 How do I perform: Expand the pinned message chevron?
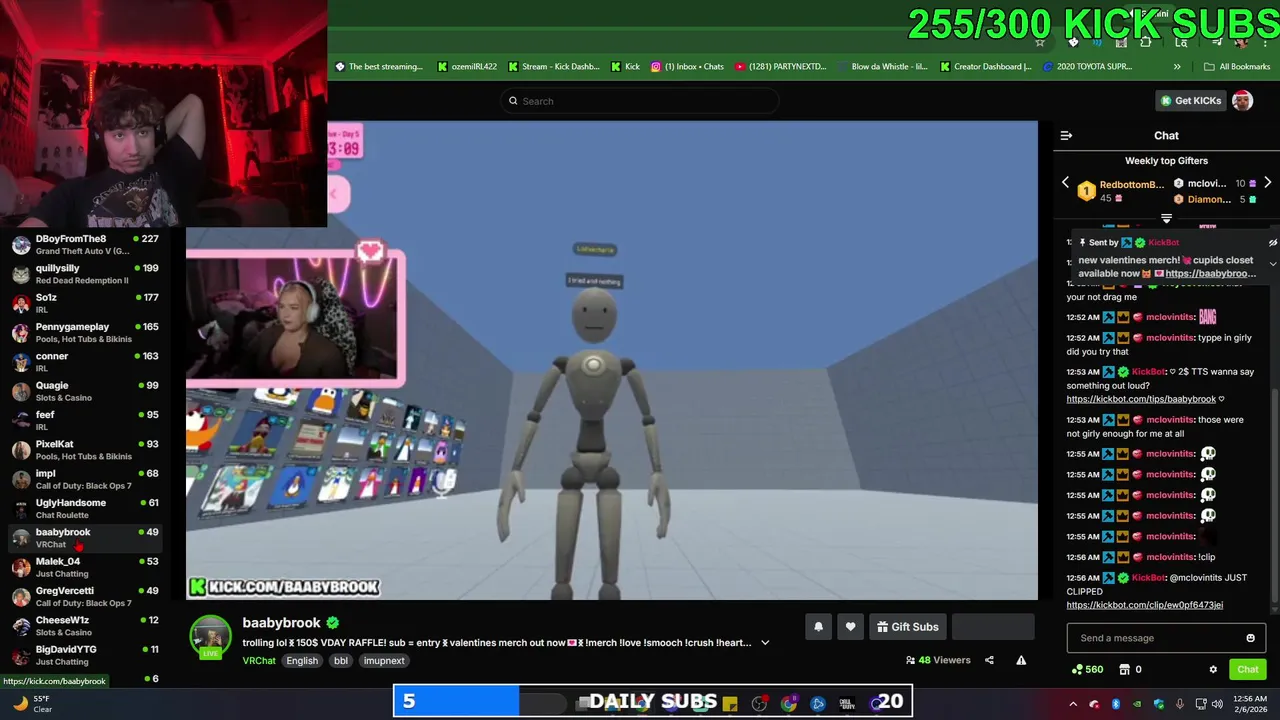click(1272, 264)
